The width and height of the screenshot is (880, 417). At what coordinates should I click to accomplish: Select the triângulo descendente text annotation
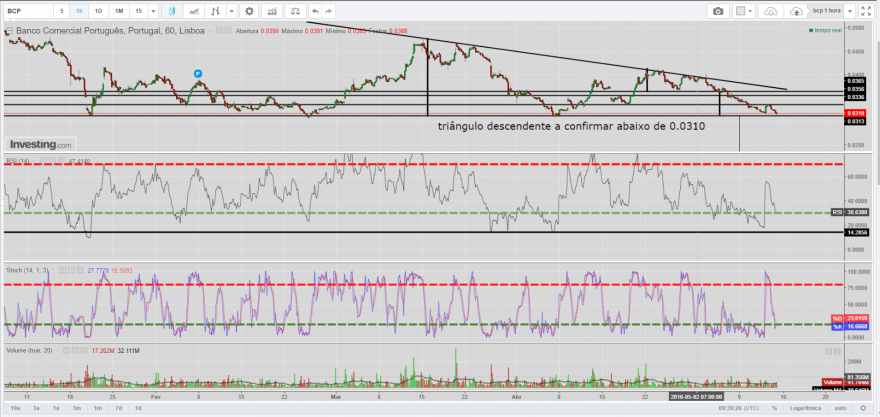(571, 127)
